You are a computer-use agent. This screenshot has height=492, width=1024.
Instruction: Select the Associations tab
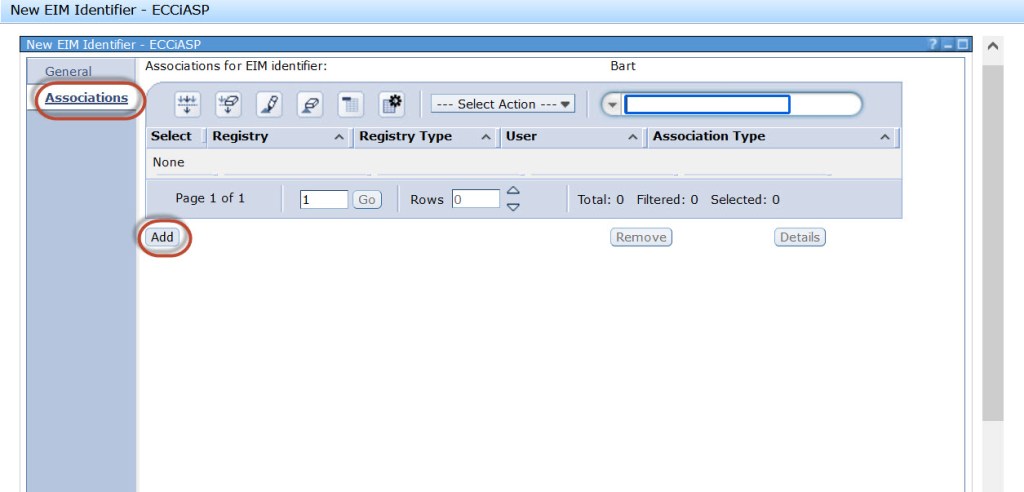pyautogui.click(x=86, y=98)
